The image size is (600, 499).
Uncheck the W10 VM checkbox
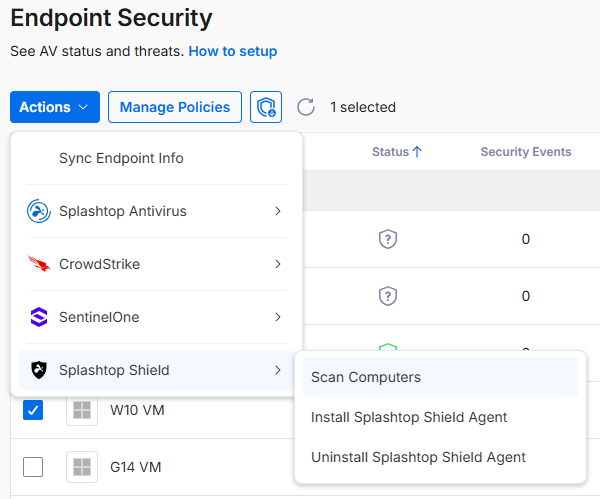[33, 410]
